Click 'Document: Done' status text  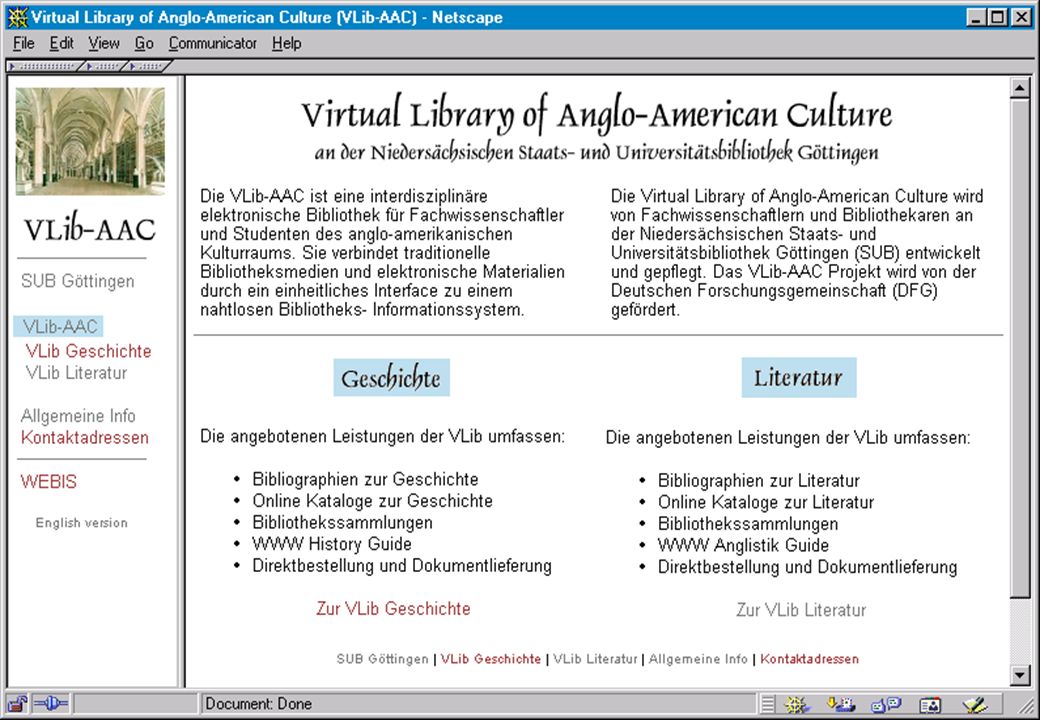tap(258, 703)
